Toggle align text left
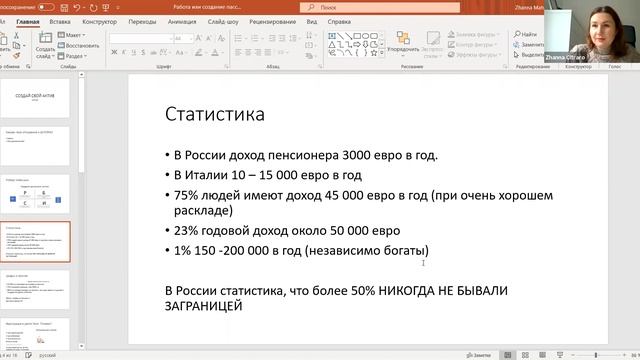 coord(238,52)
